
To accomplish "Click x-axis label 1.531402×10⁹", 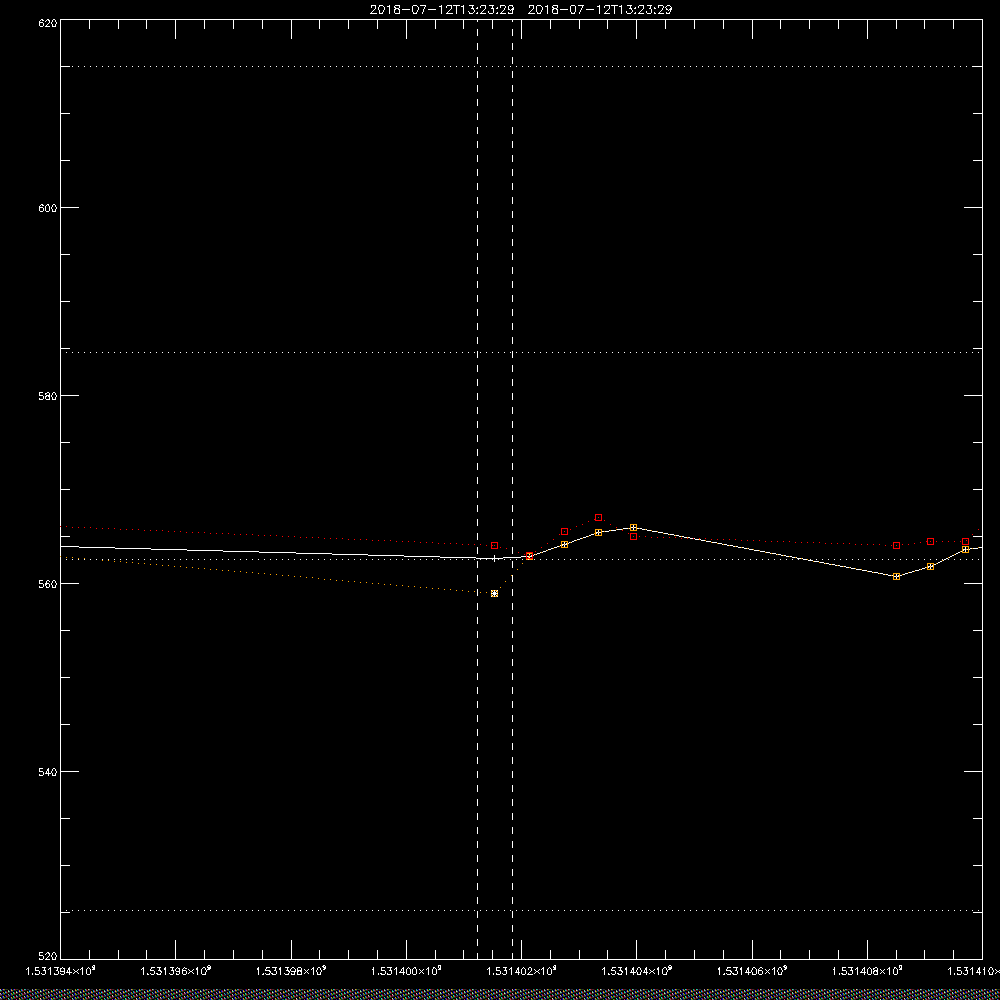I will pyautogui.click(x=522, y=971).
